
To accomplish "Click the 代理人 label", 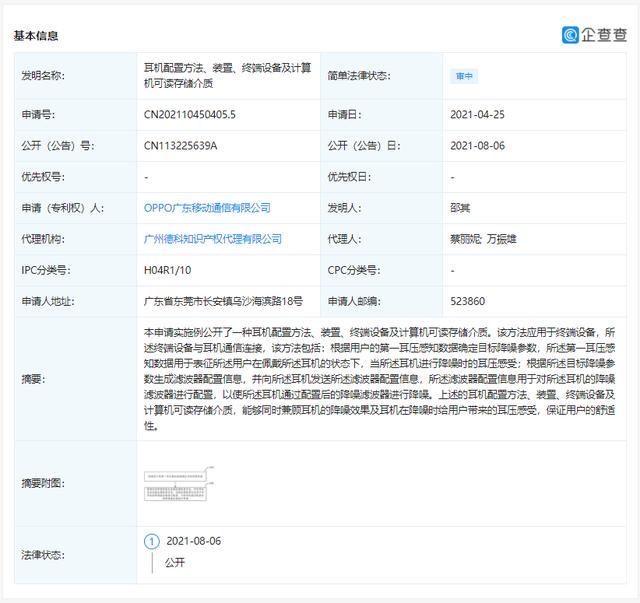I will 344,239.
